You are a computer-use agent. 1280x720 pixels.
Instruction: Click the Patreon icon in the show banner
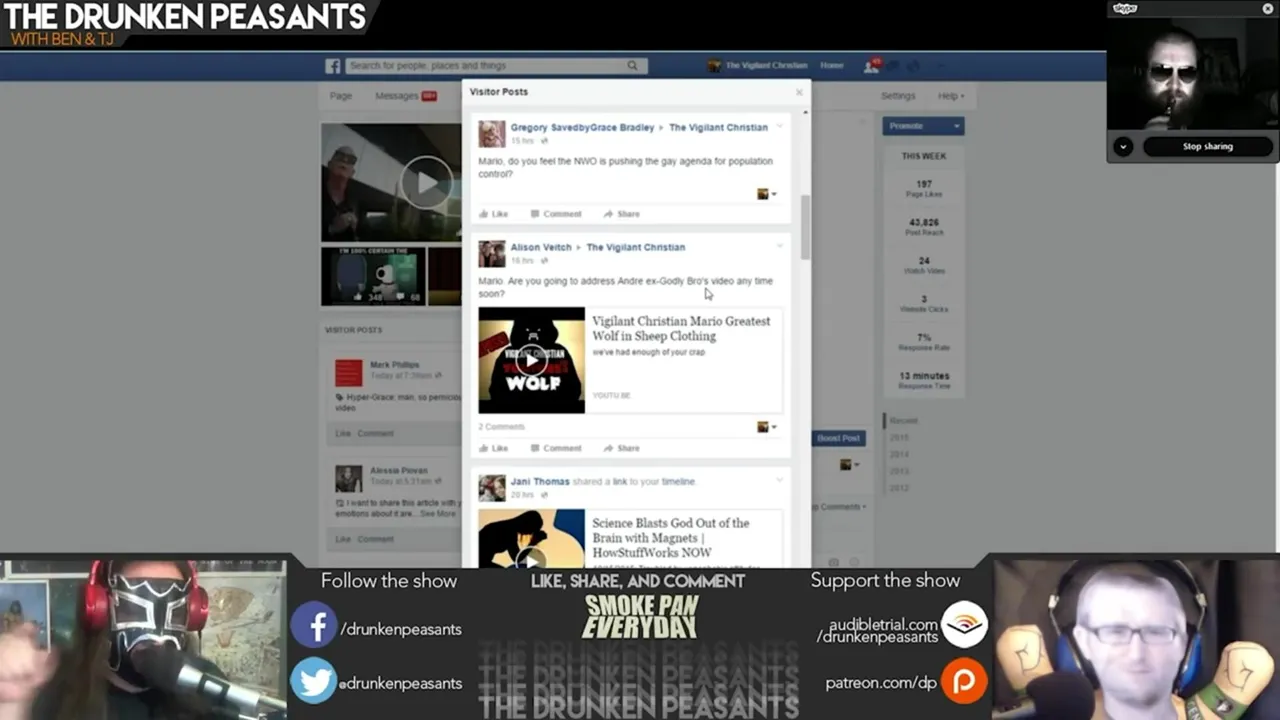[964, 682]
